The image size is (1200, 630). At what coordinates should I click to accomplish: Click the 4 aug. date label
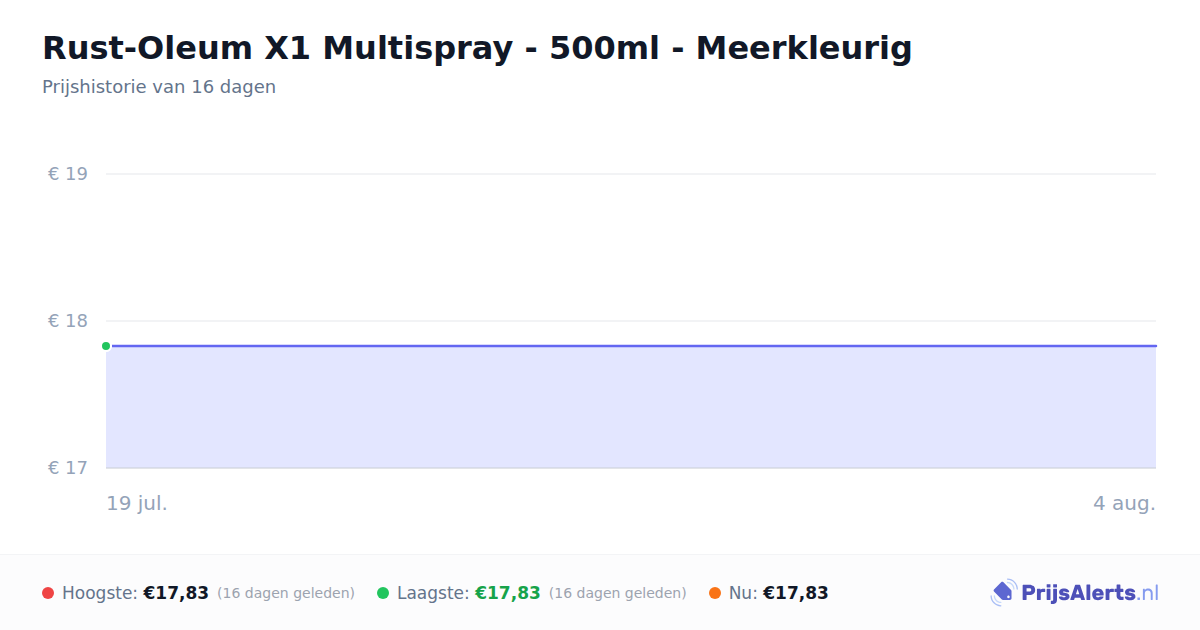tap(1124, 503)
